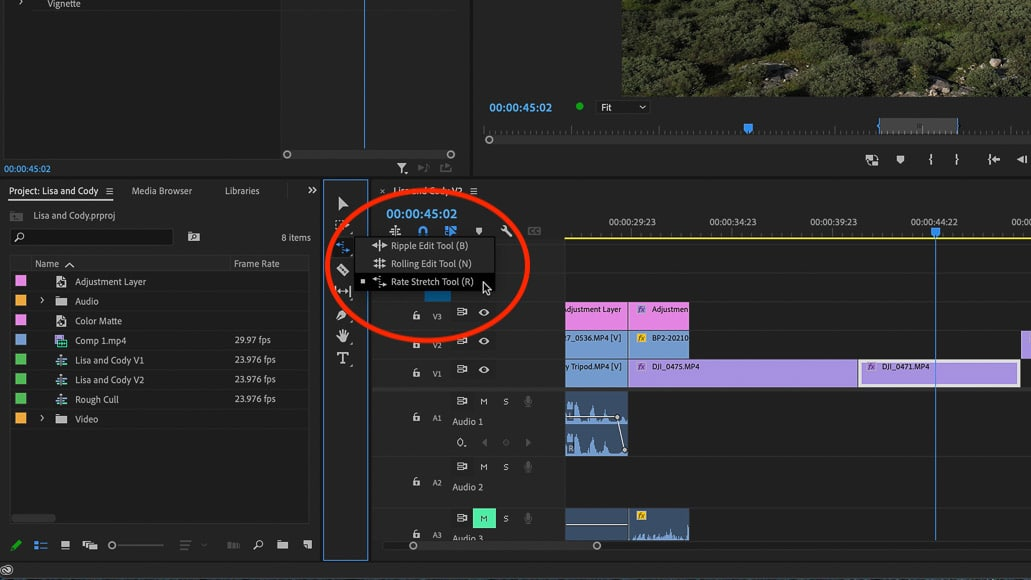Click the Project panel search field

click(92, 237)
